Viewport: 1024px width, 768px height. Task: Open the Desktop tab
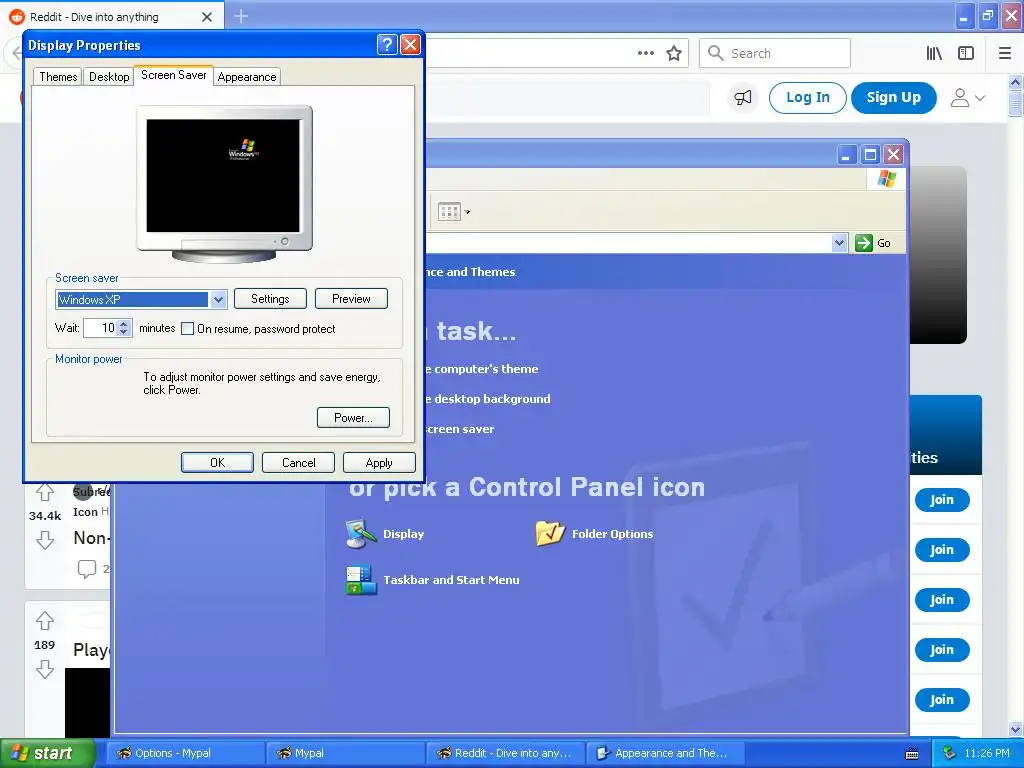tap(109, 77)
